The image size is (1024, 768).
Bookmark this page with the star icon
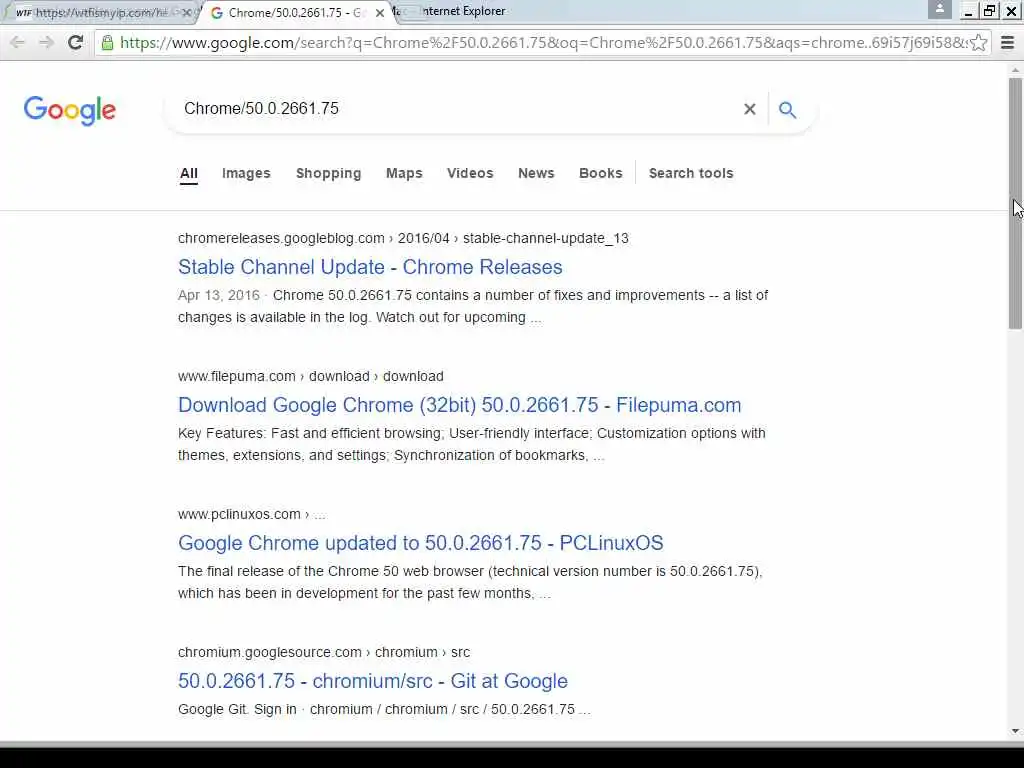click(978, 42)
